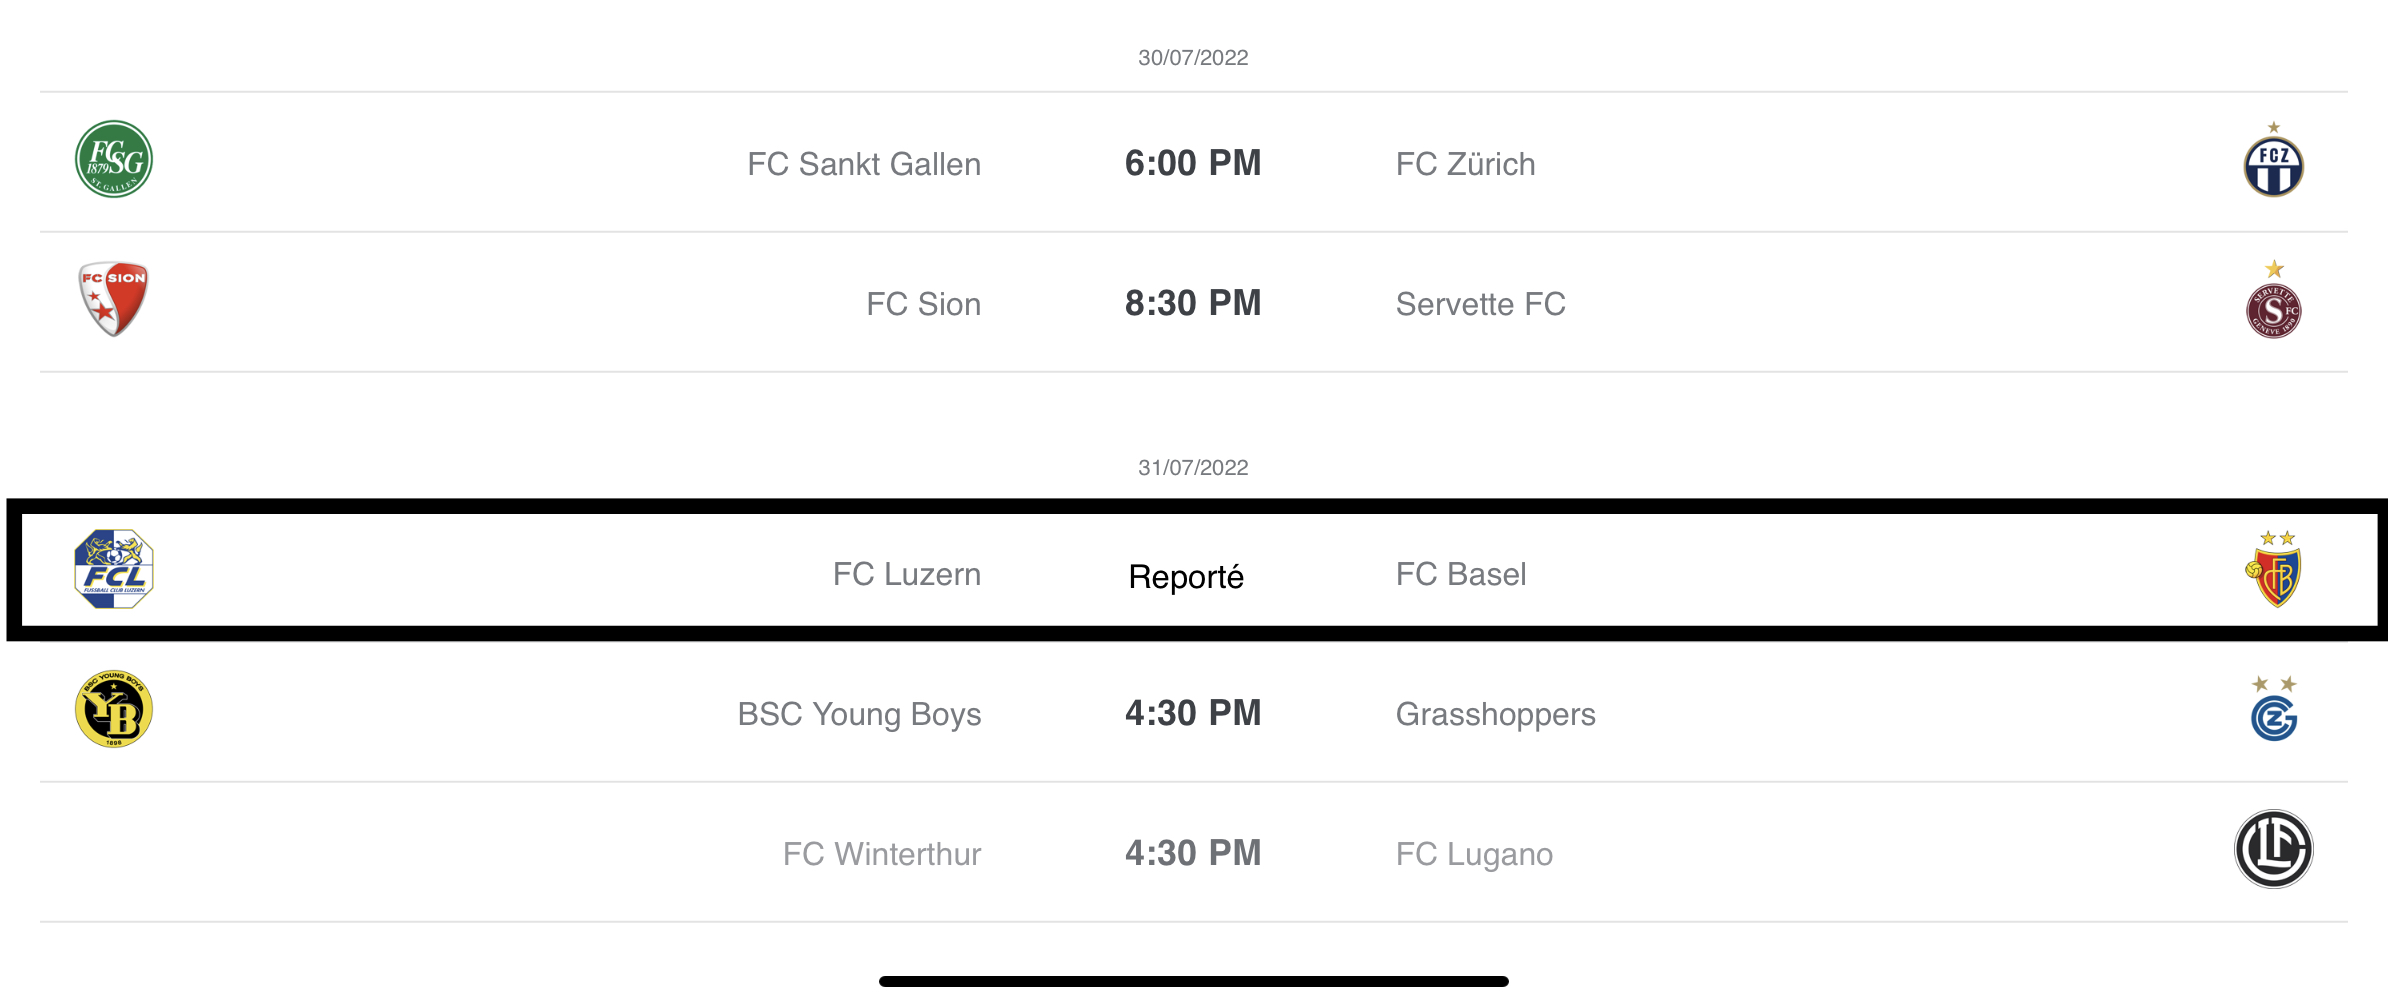Open the FC Luzern crest icon

[114, 570]
